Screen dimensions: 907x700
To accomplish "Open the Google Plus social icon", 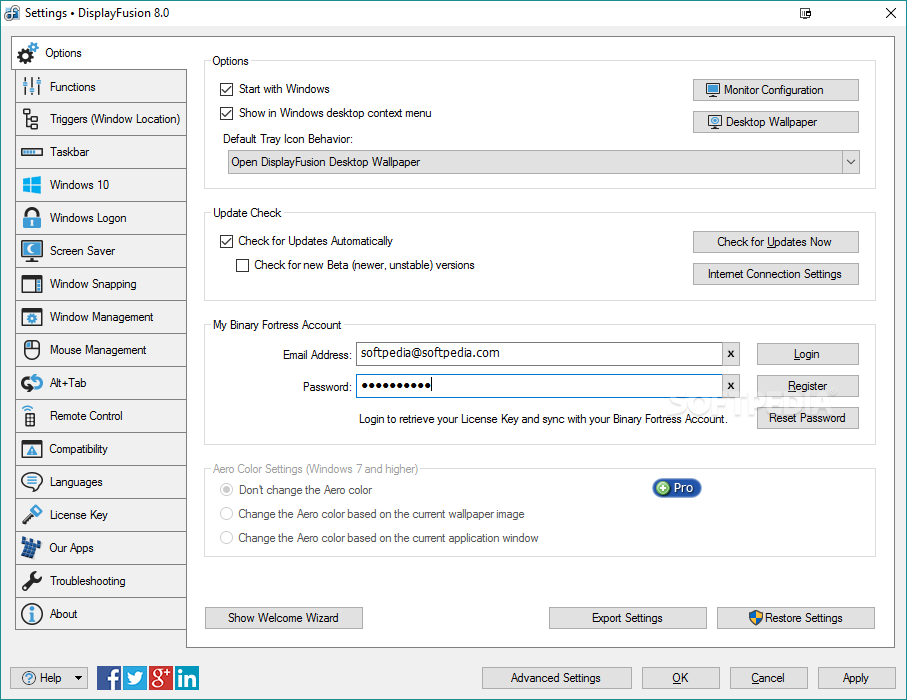I will pos(161,678).
